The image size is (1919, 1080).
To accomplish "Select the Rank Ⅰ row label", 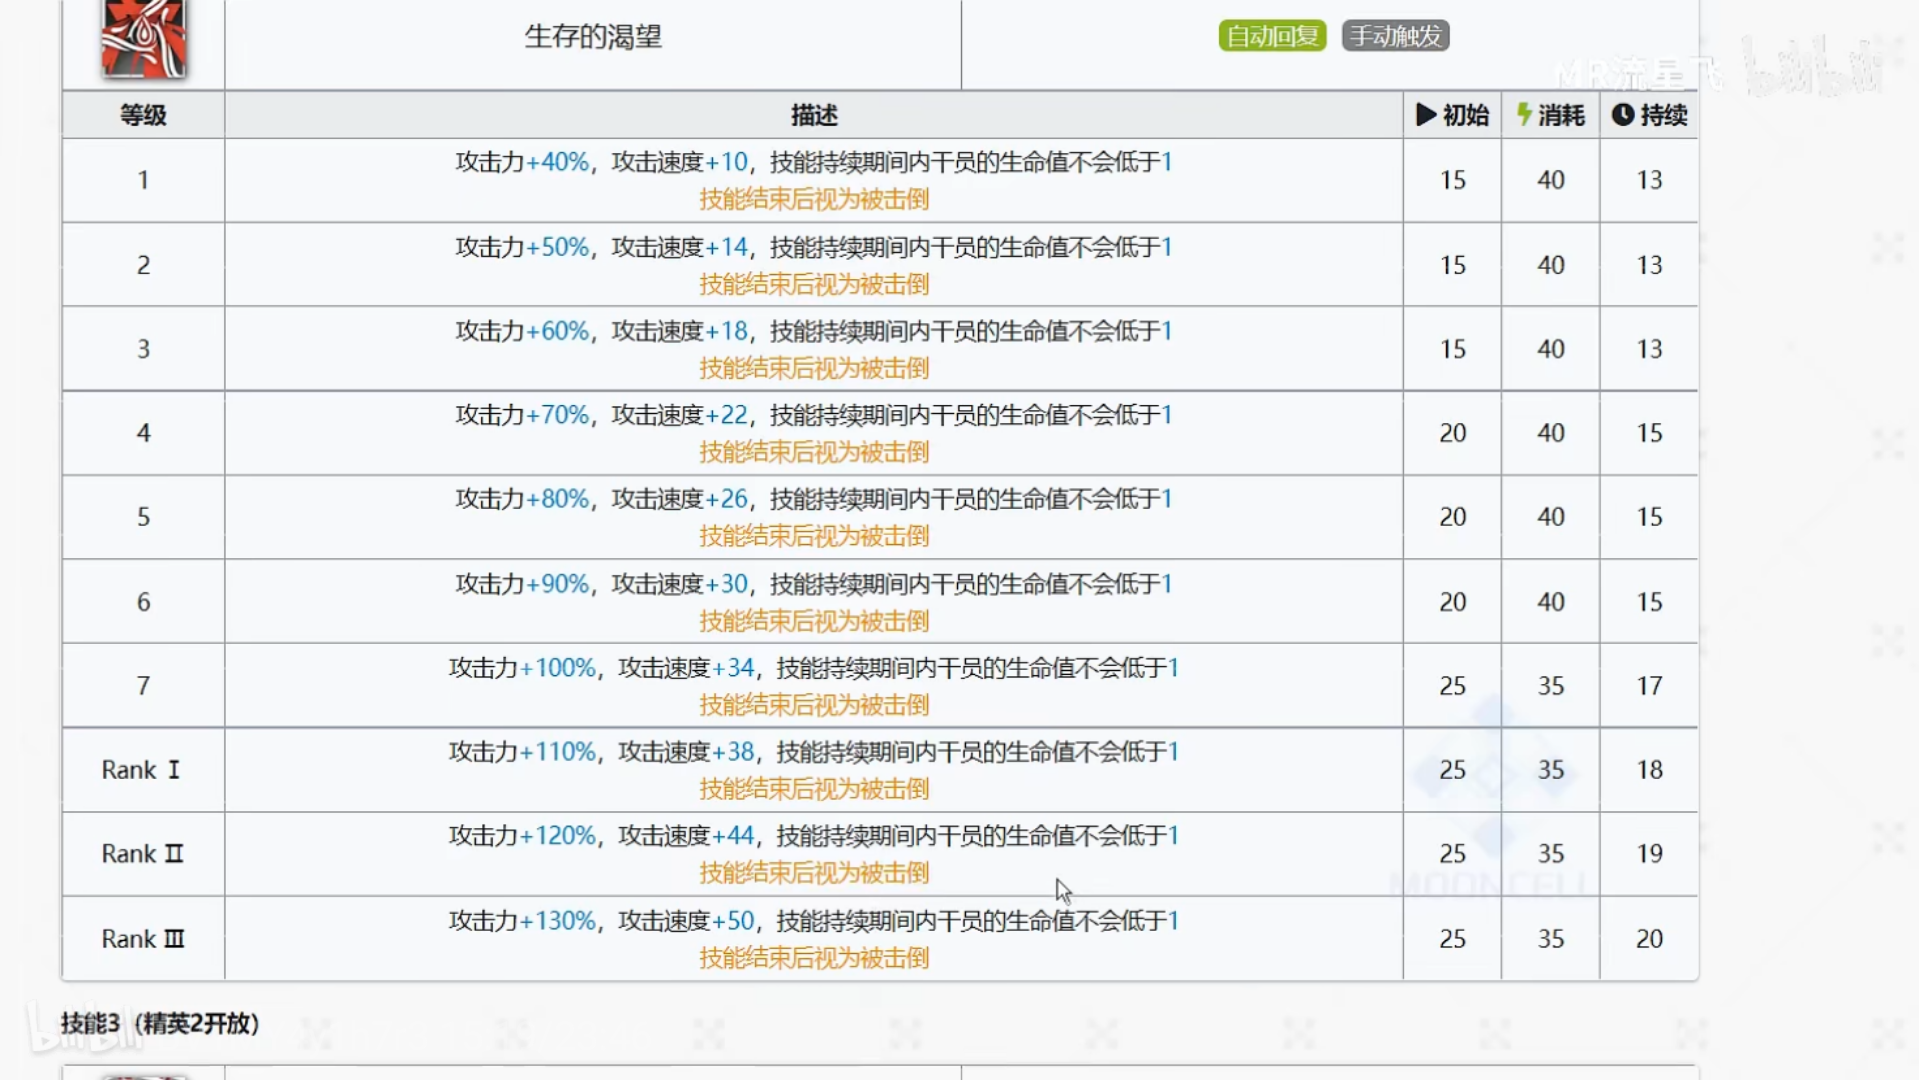I will pyautogui.click(x=141, y=770).
